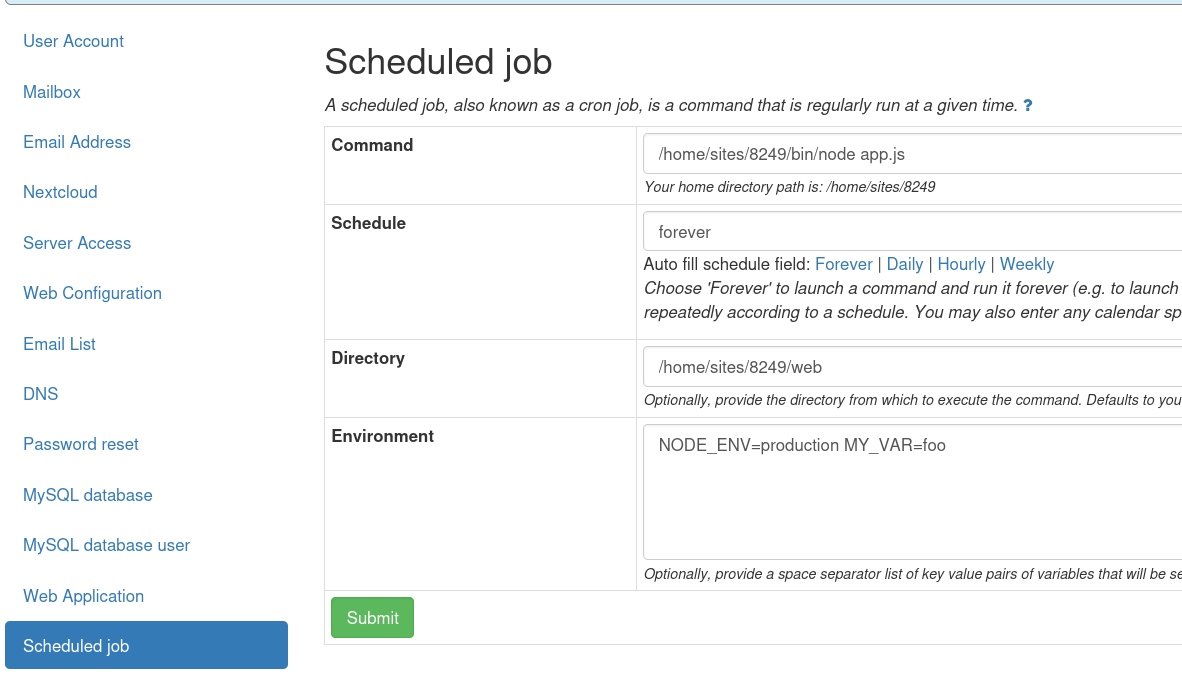Auto fill schedule with Forever
Image resolution: width=1182 pixels, height=687 pixels.
coord(844,265)
